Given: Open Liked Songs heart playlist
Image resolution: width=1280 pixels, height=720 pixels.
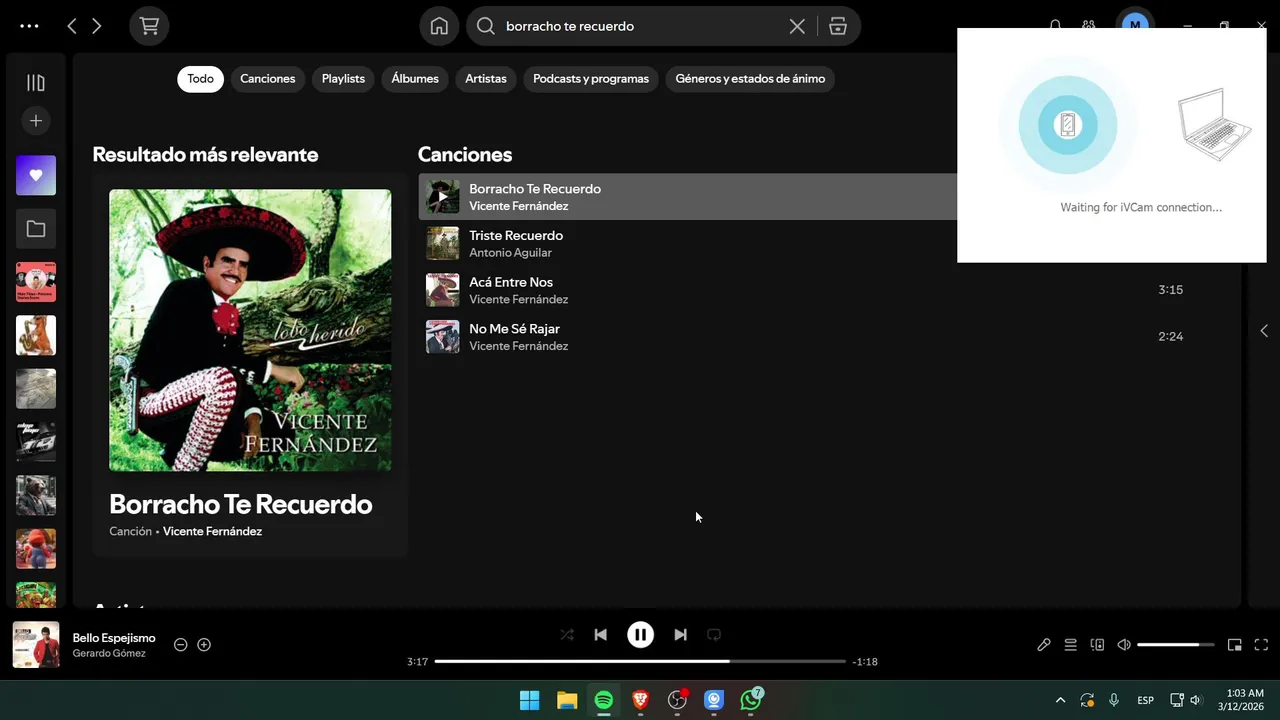Looking at the screenshot, I should pyautogui.click(x=36, y=175).
